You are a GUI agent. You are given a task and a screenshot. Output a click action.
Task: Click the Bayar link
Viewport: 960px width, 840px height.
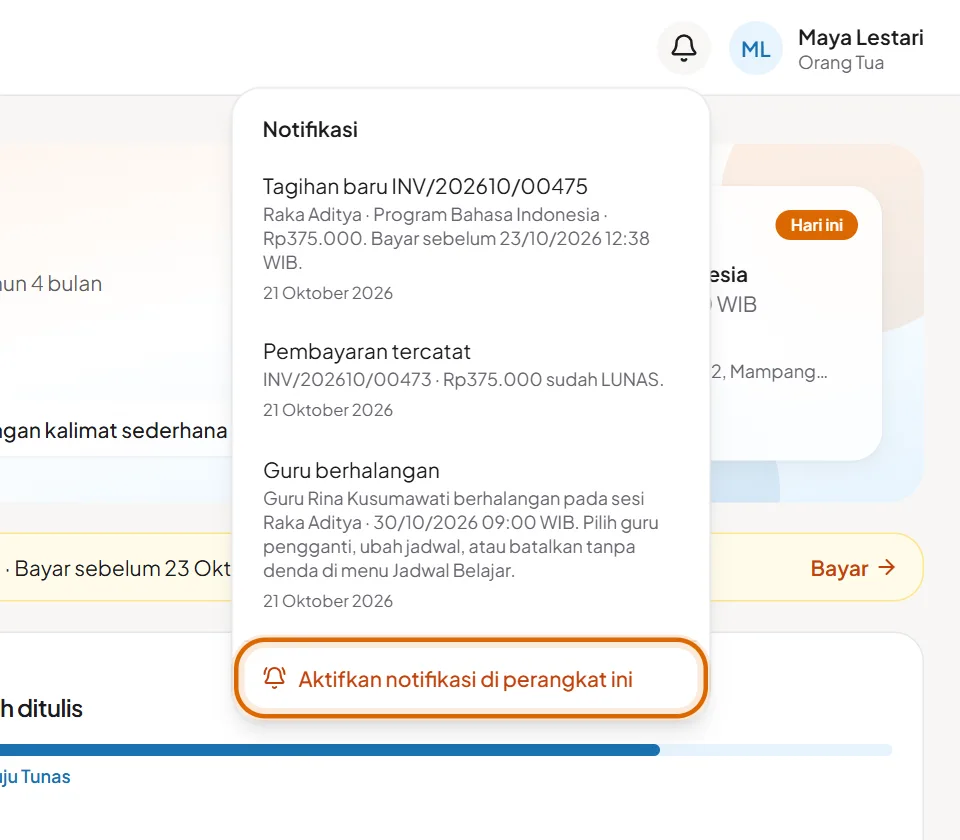tap(853, 568)
